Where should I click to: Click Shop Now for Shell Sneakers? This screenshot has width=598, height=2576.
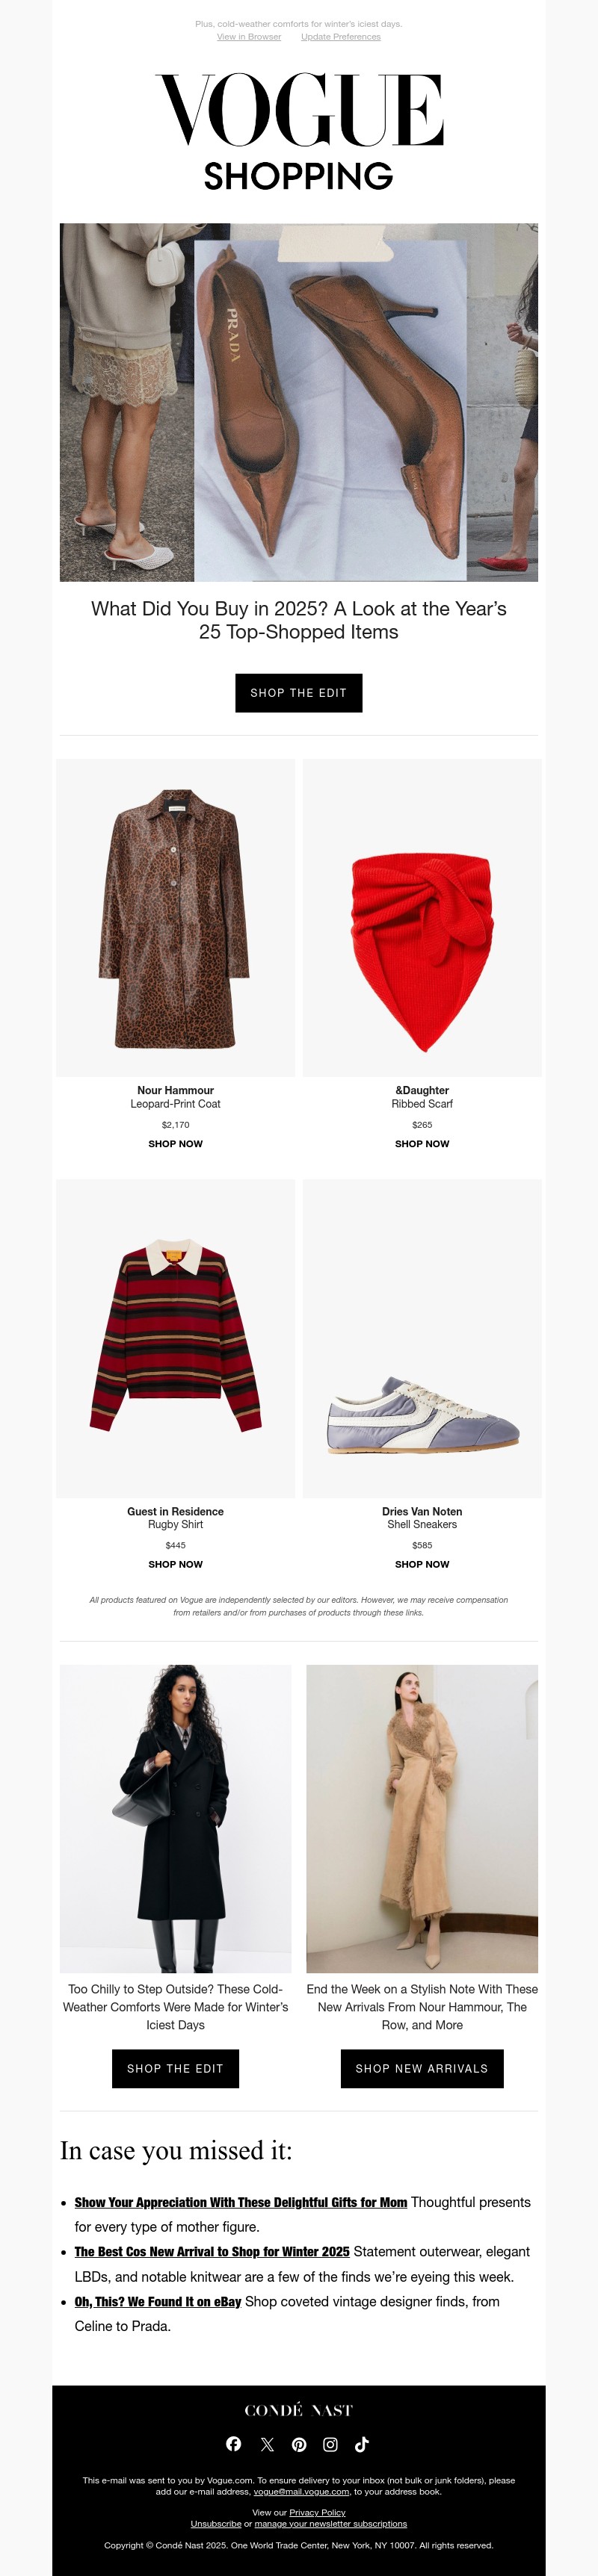point(422,1564)
